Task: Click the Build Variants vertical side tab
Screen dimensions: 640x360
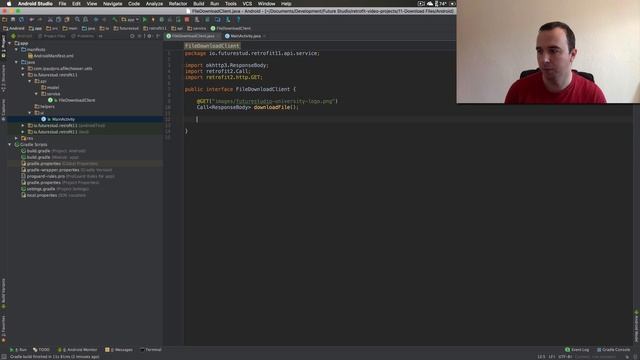Action: (3, 293)
